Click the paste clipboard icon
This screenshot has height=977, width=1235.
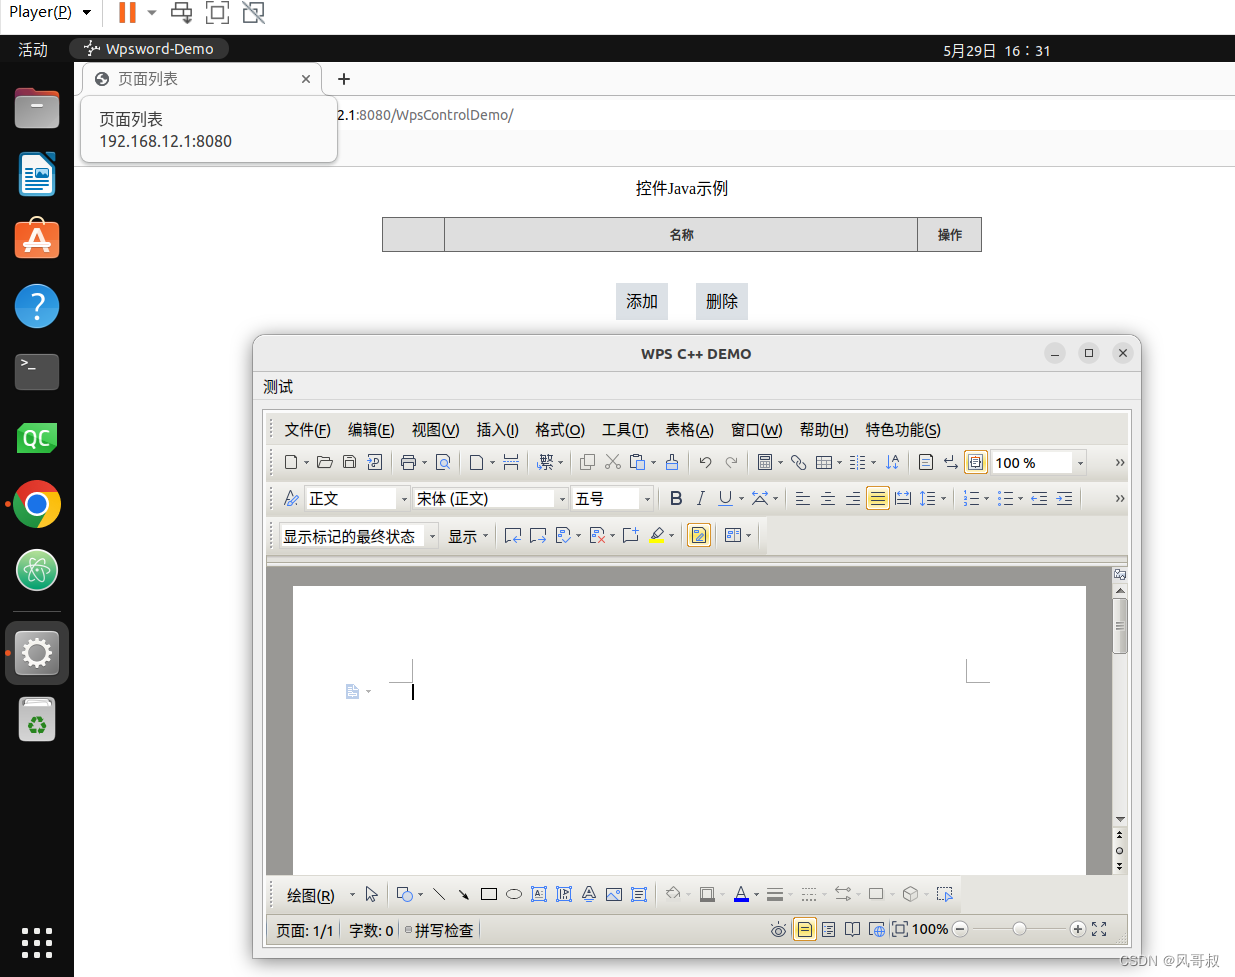(x=637, y=462)
